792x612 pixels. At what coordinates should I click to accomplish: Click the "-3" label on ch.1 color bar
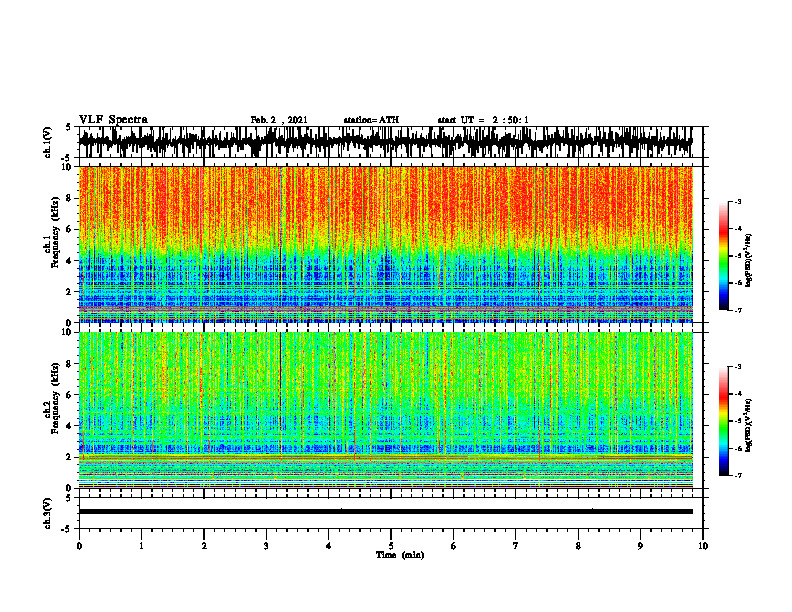click(x=738, y=201)
